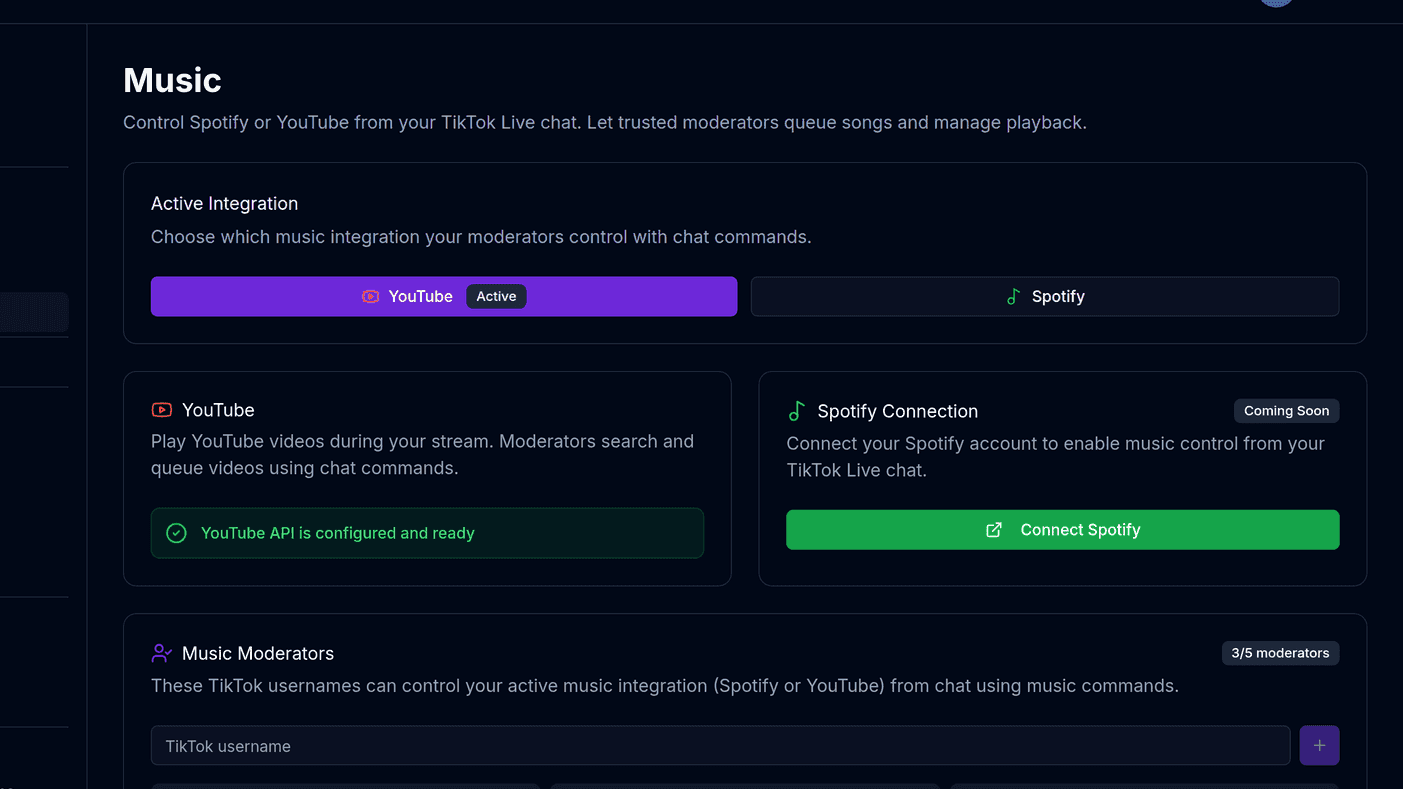The height and width of the screenshot is (789, 1403).
Task: Click the Active badge on YouTube button
Action: tap(496, 296)
